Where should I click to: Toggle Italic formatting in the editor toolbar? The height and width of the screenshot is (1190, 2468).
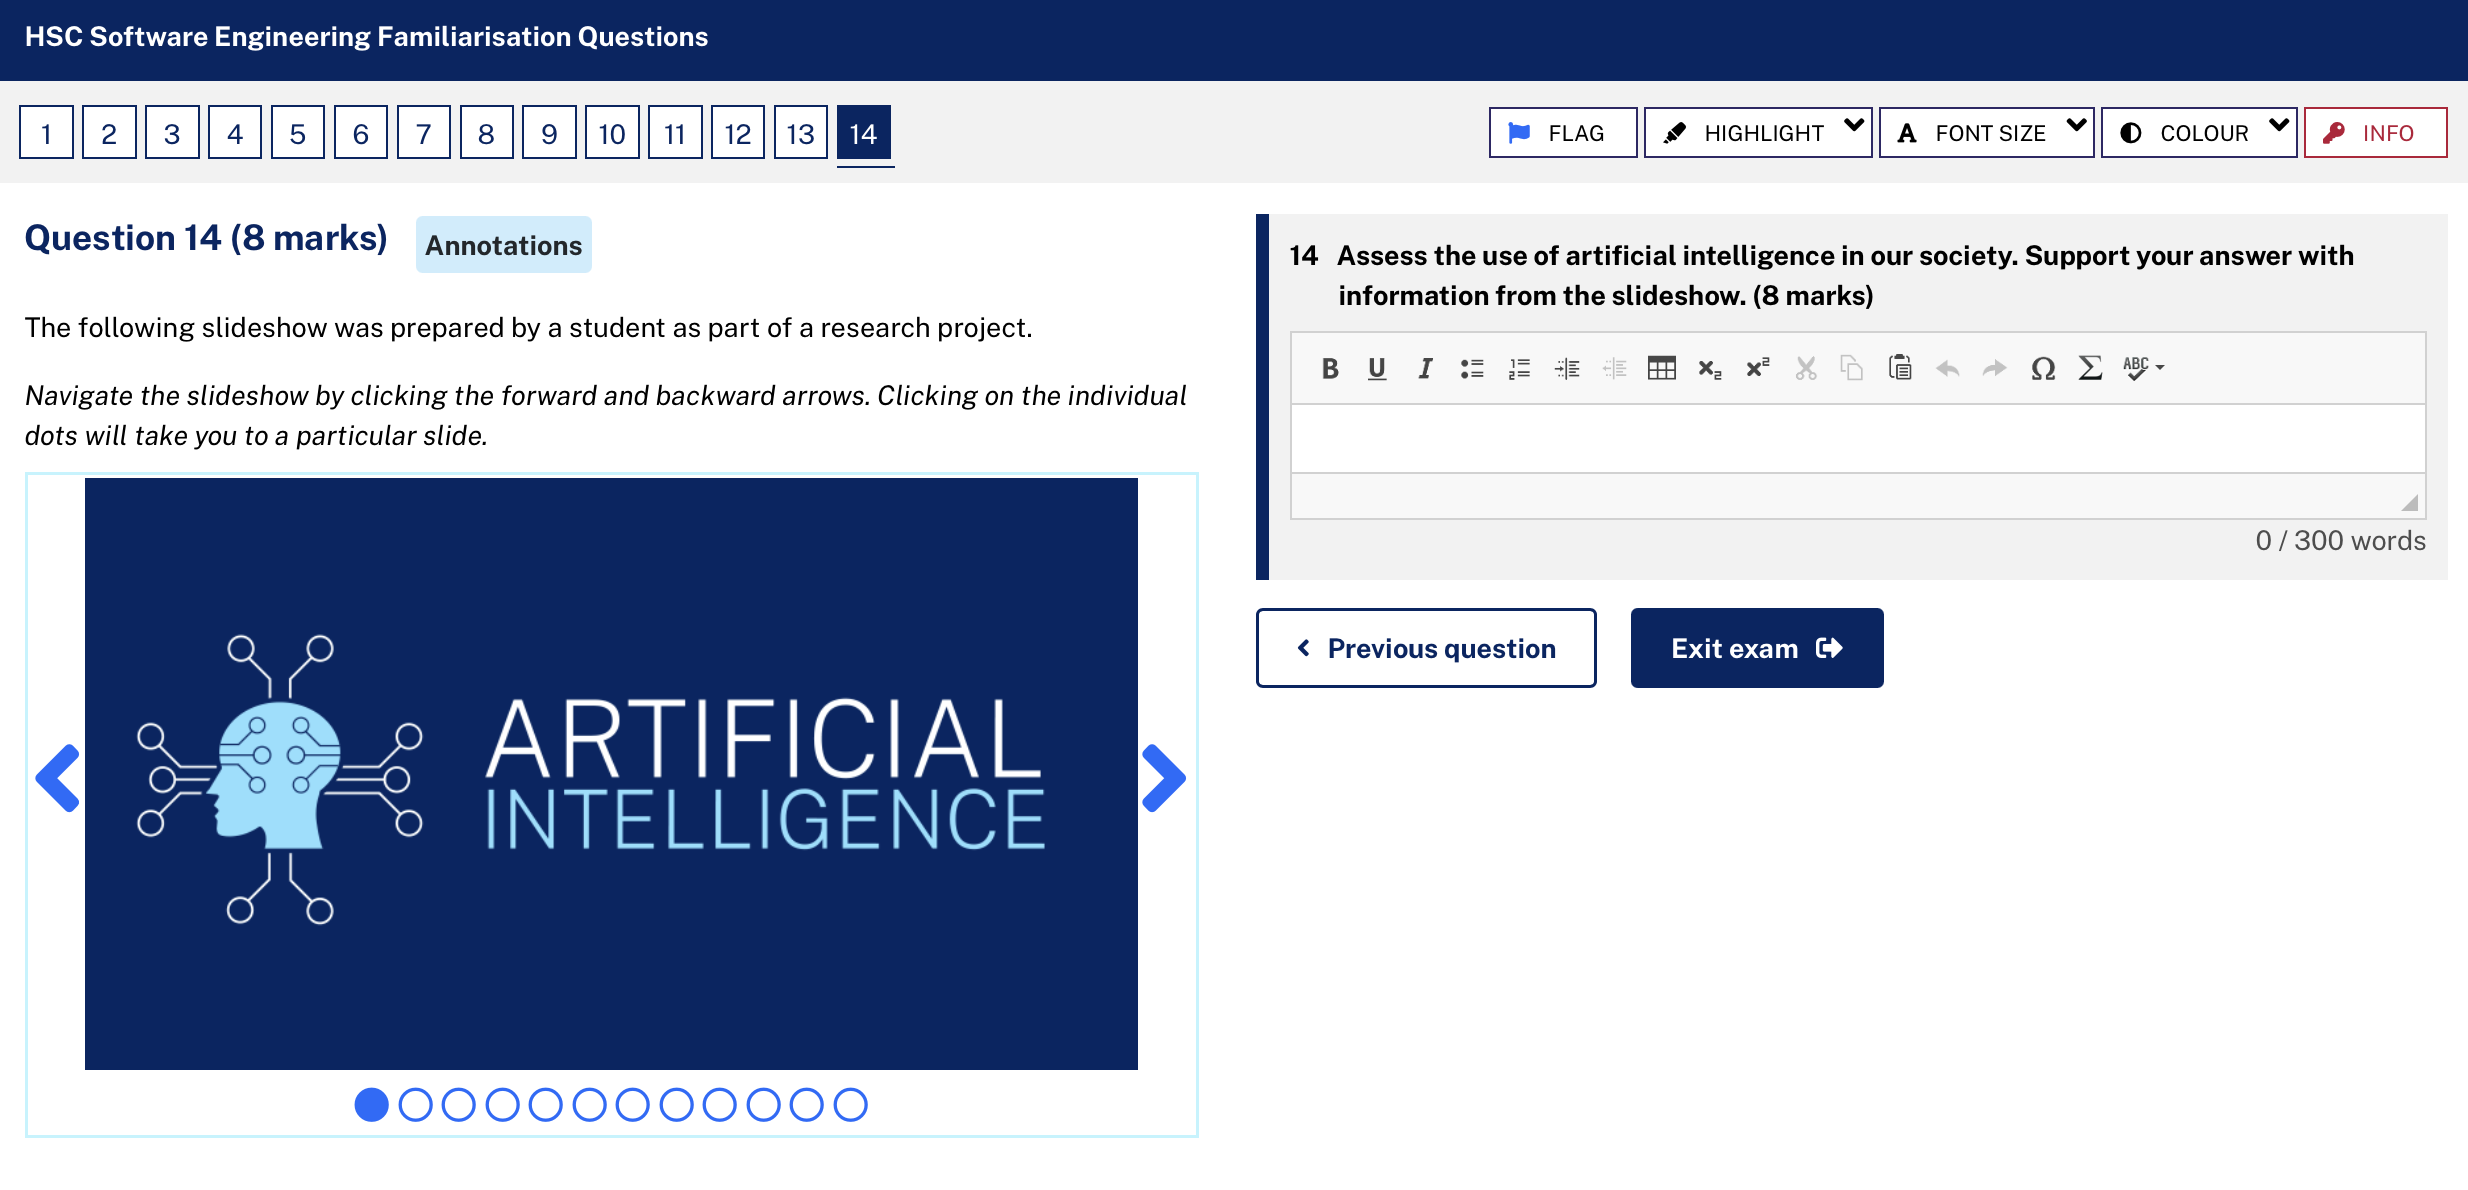1424,368
